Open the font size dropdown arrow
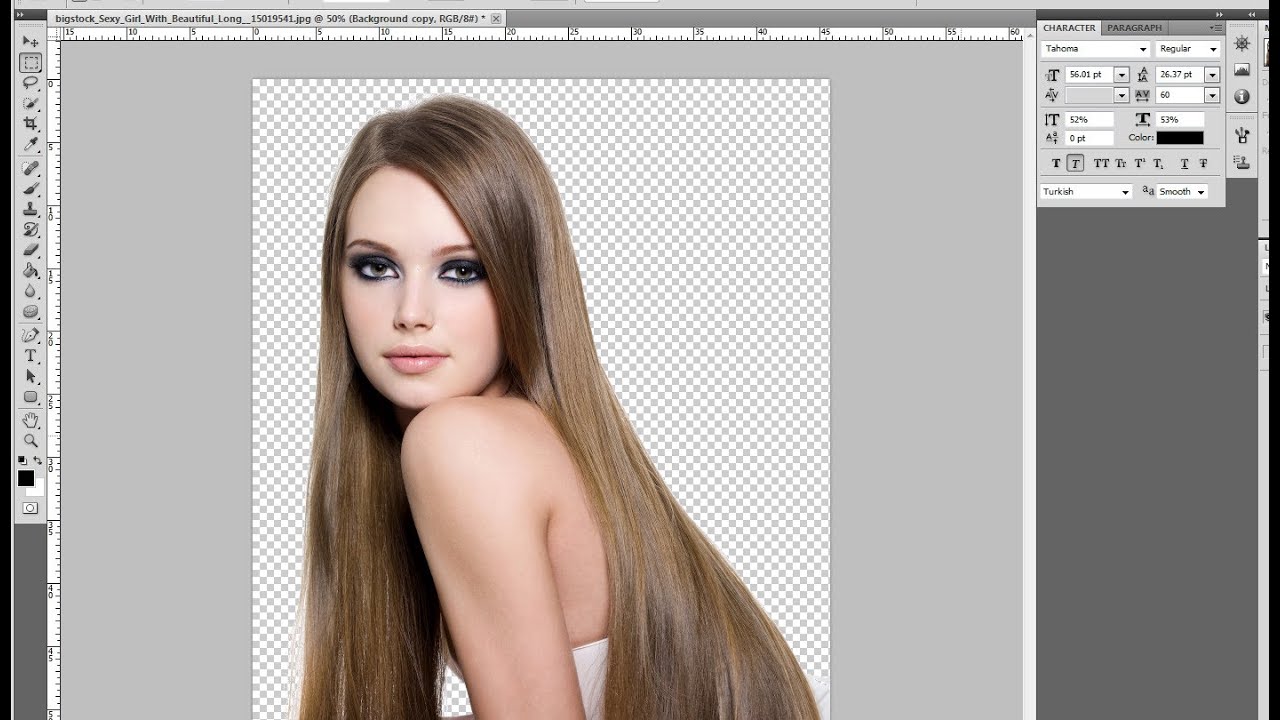 point(1121,75)
